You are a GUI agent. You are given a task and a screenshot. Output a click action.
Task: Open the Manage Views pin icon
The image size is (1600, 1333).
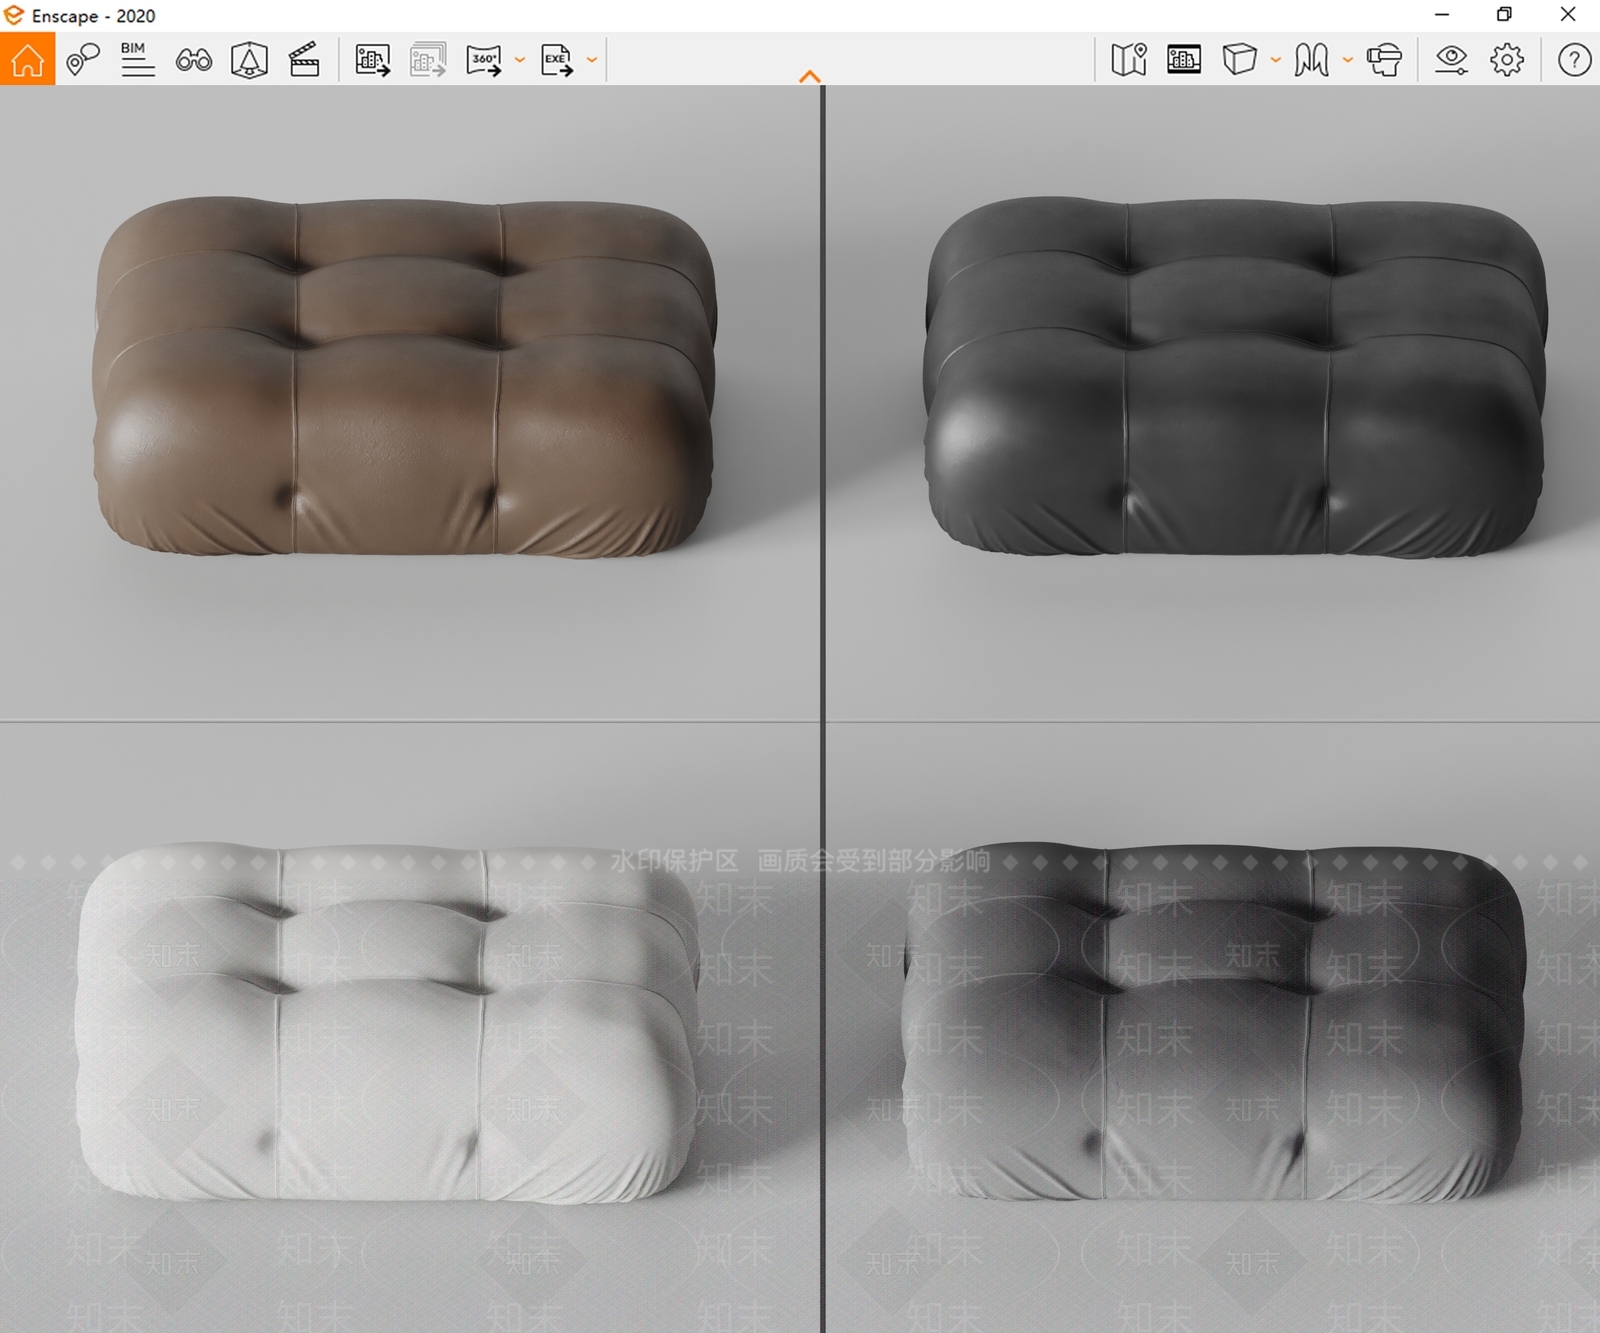coord(83,60)
